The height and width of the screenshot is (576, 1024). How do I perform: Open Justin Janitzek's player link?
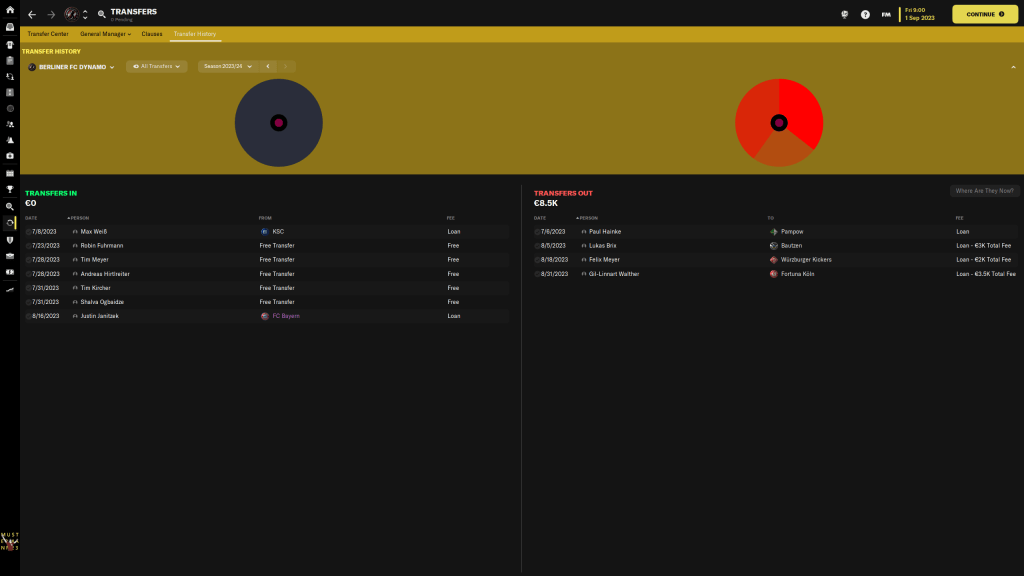click(x=99, y=316)
